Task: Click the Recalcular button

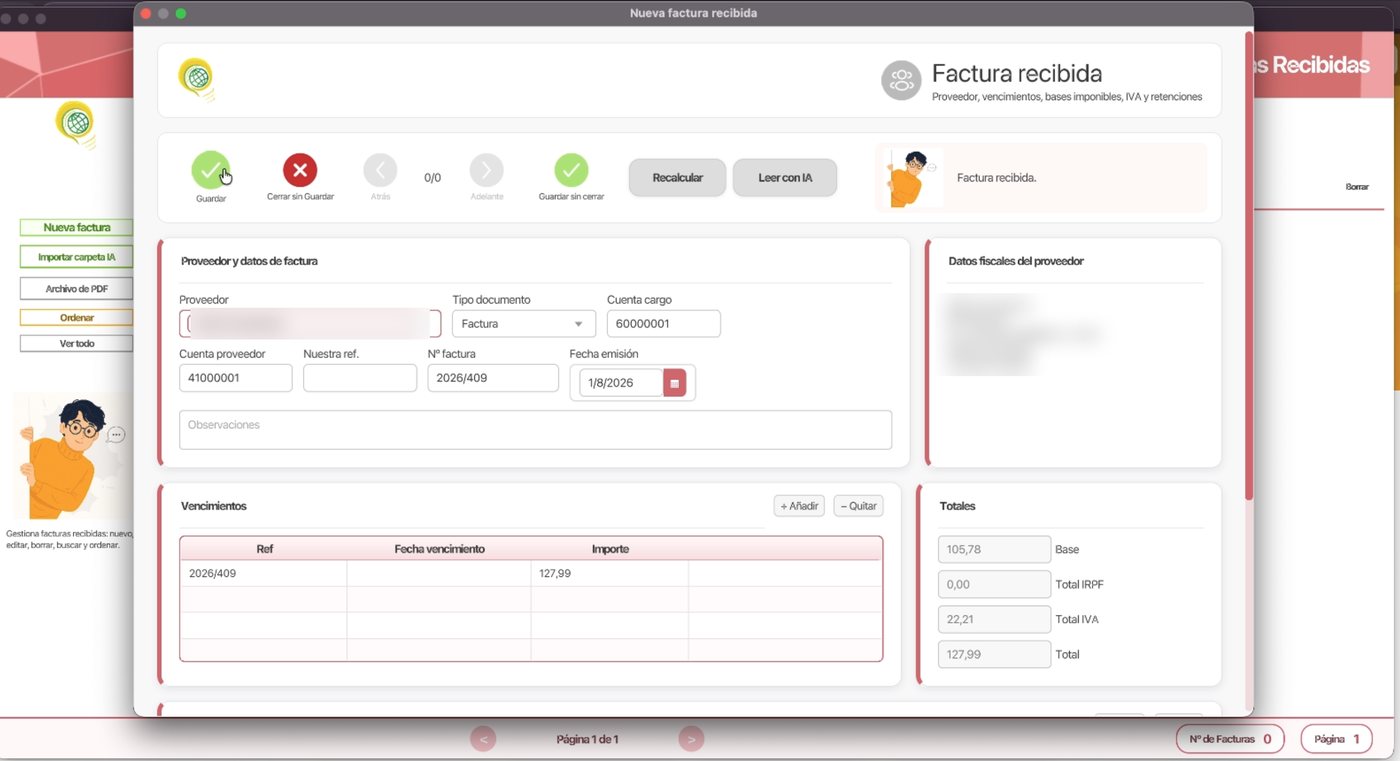Action: click(x=677, y=178)
